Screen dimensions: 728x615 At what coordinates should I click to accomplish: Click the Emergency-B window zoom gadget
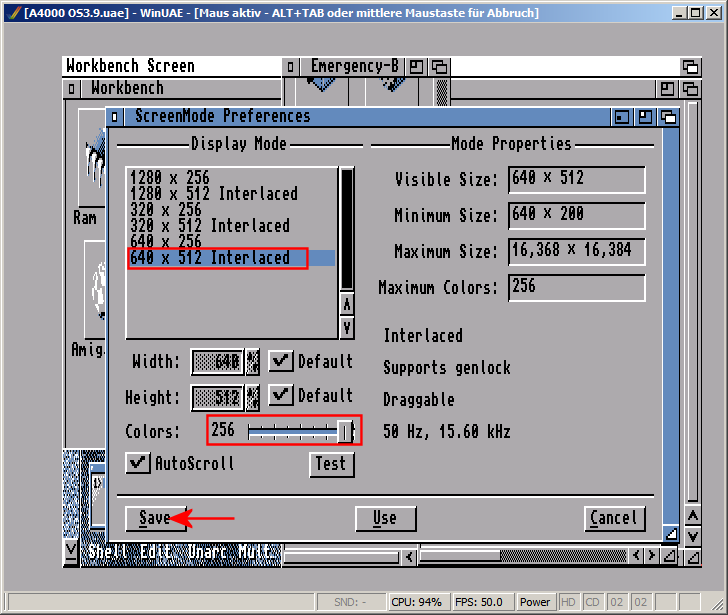pyautogui.click(x=416, y=67)
